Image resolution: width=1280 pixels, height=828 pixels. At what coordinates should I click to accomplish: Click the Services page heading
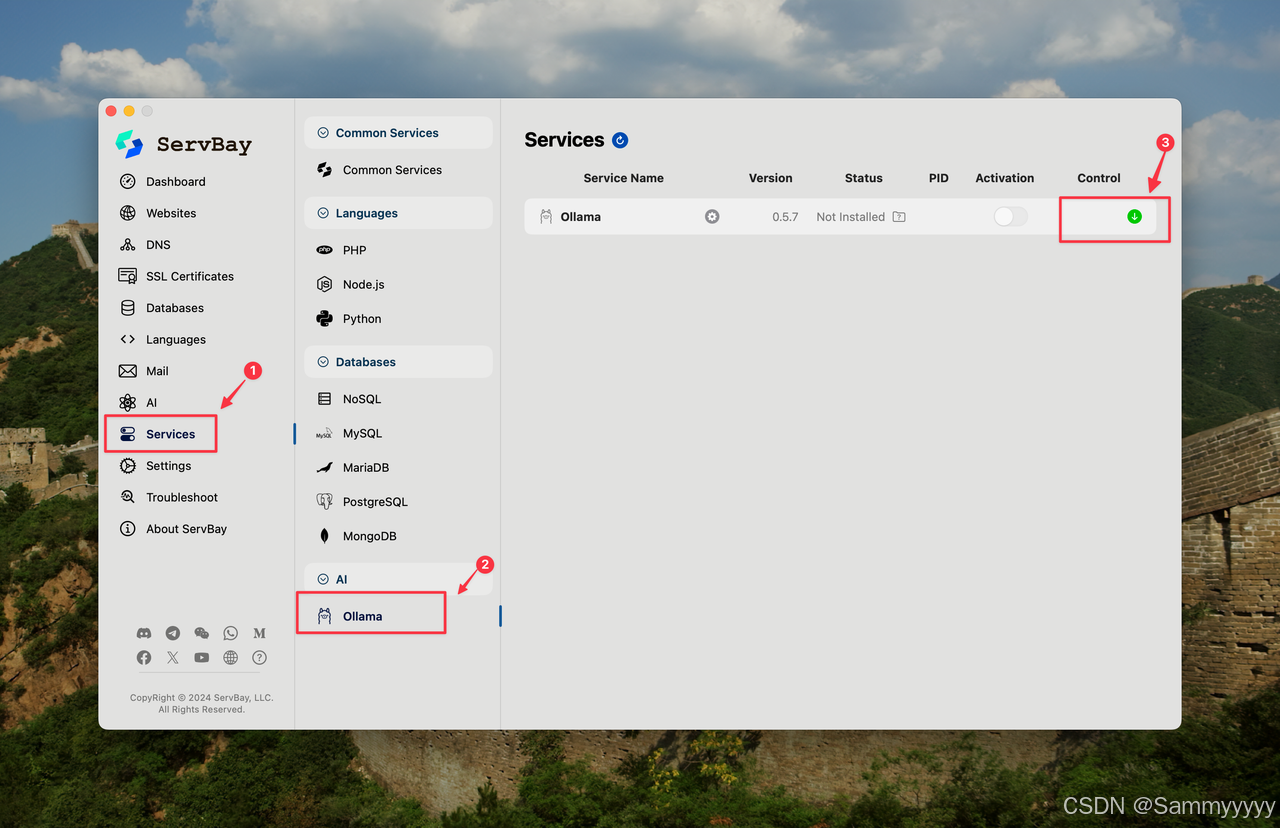click(564, 140)
